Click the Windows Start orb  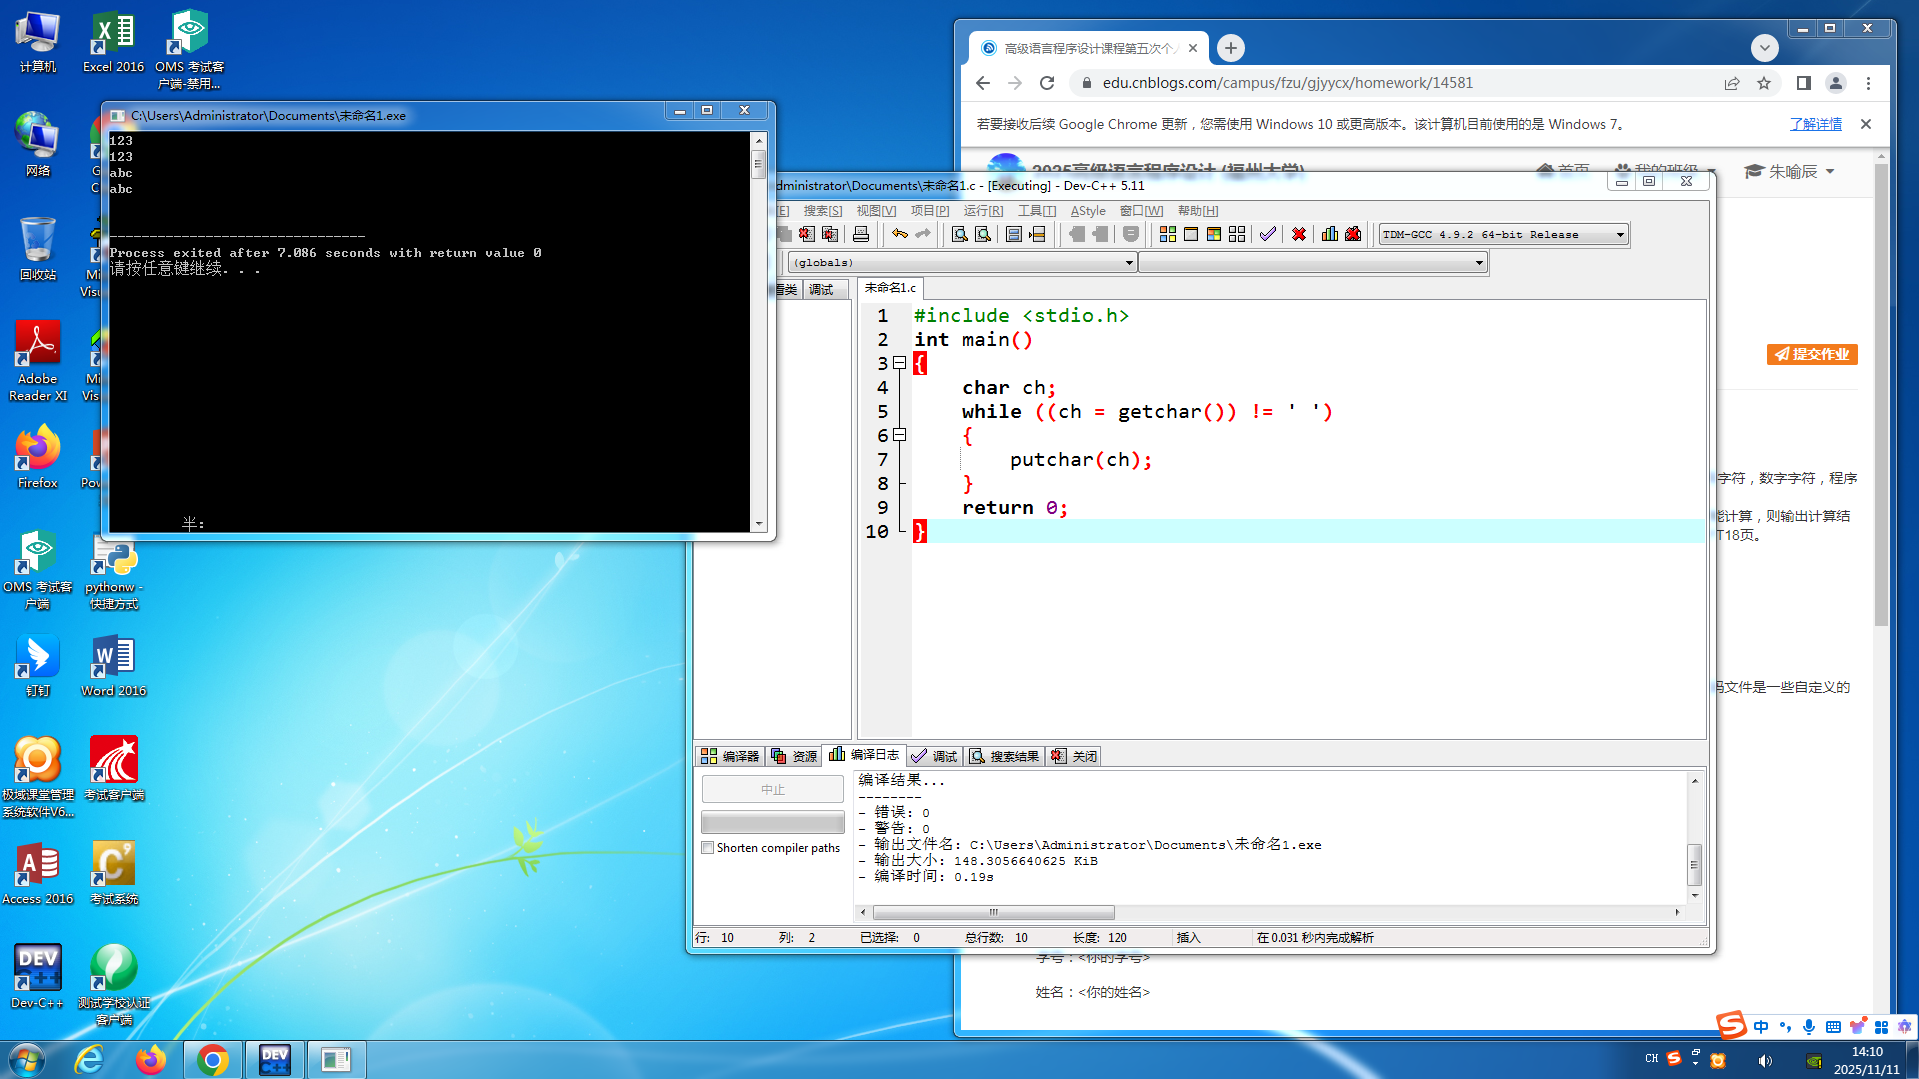(x=27, y=1059)
